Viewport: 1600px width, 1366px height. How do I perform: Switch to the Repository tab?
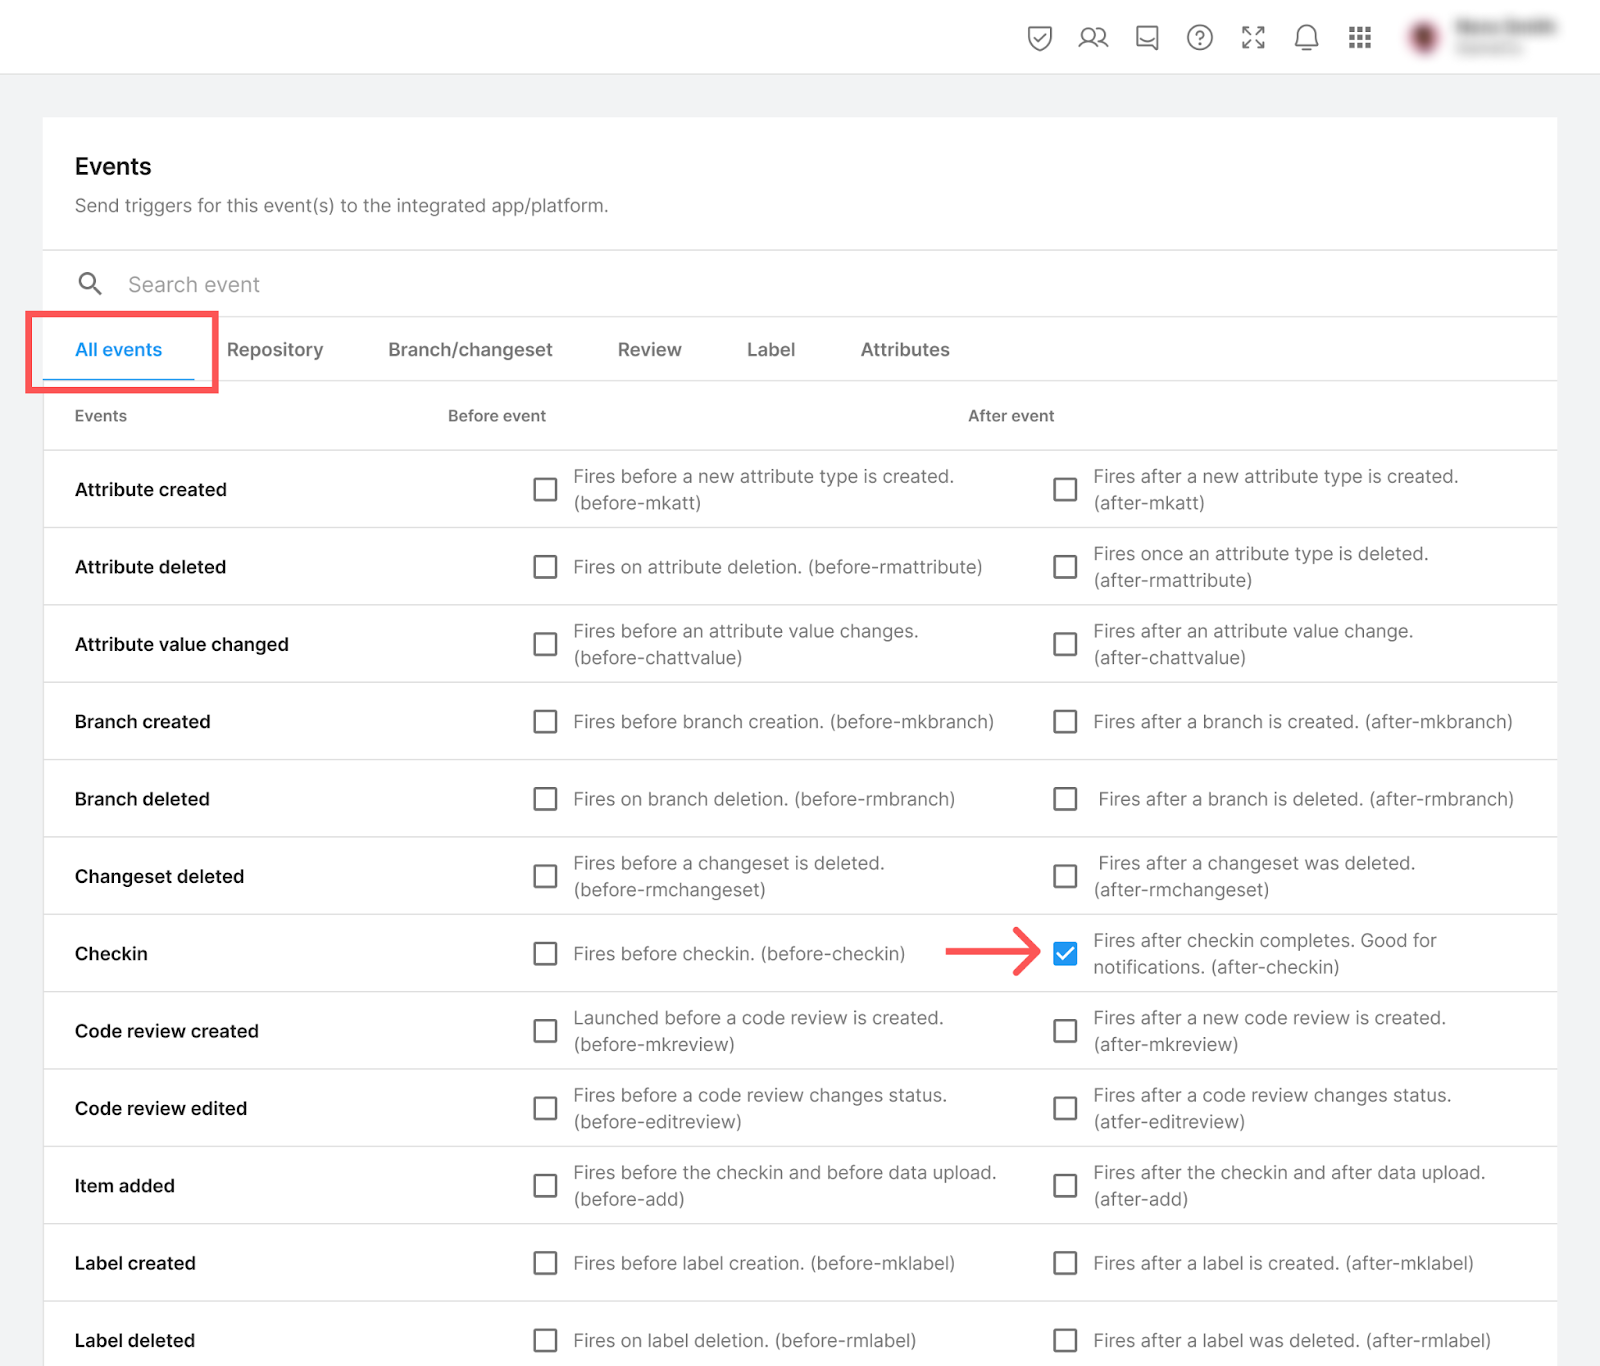pos(275,350)
